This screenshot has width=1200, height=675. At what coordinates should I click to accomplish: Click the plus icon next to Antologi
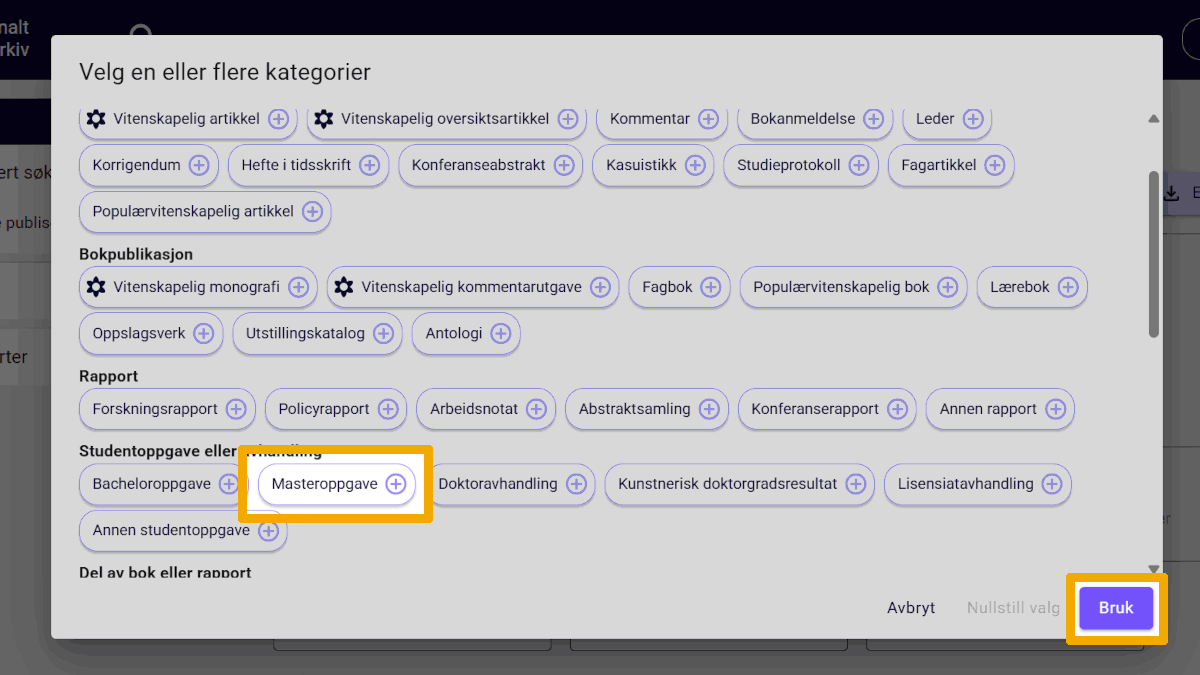500,333
